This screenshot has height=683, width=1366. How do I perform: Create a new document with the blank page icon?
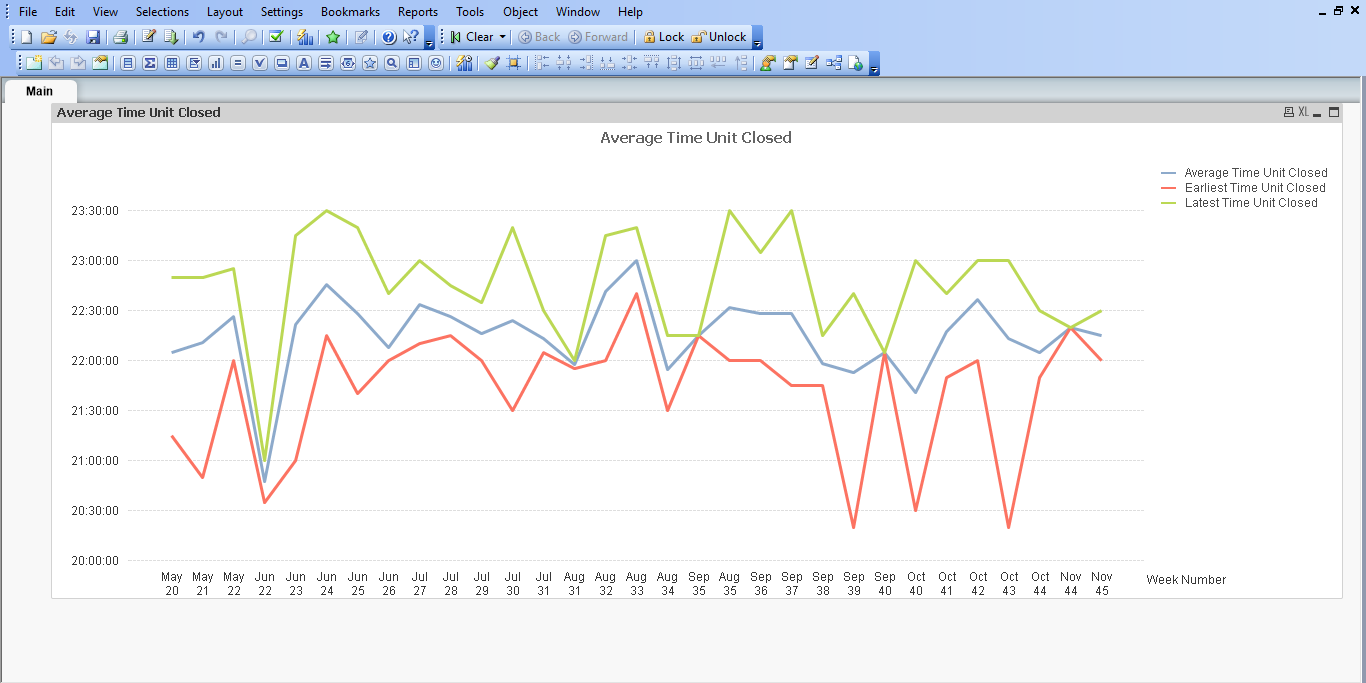27,37
